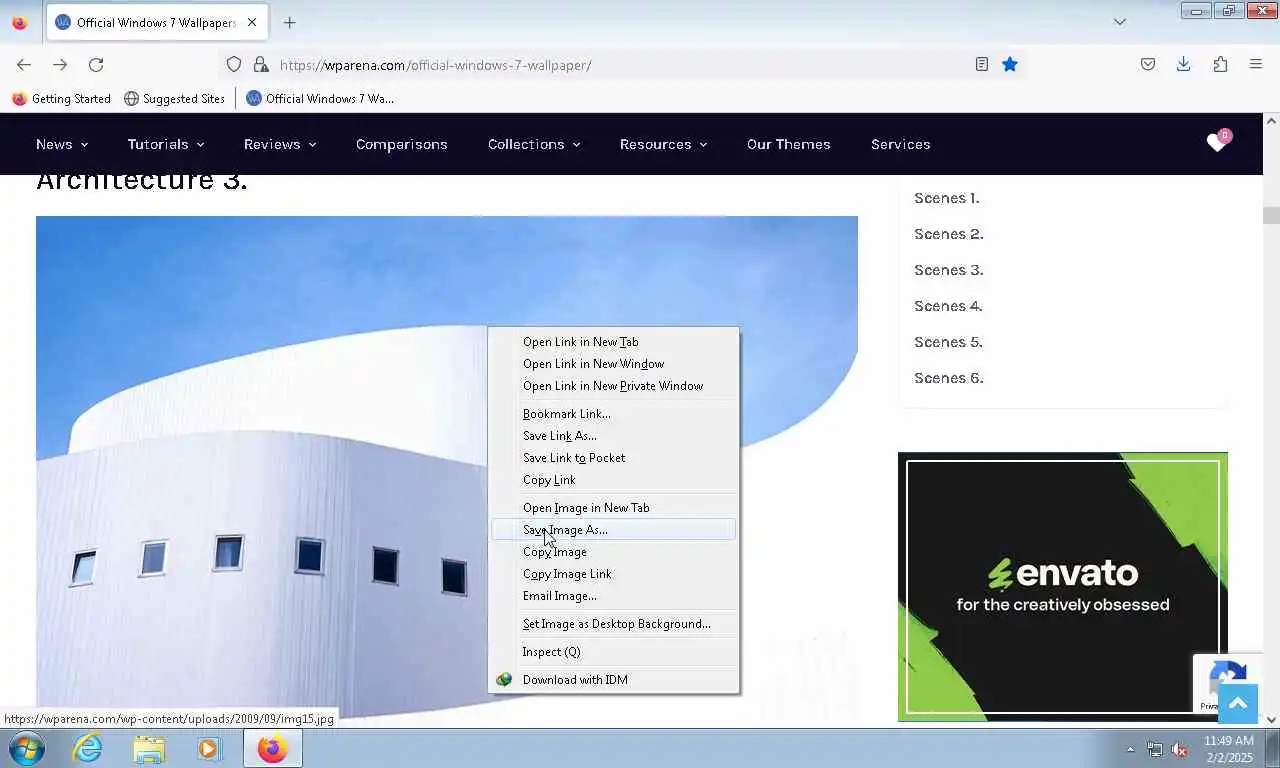This screenshot has height=768, width=1280.
Task: Toggle reader view in the address bar
Action: 982,65
